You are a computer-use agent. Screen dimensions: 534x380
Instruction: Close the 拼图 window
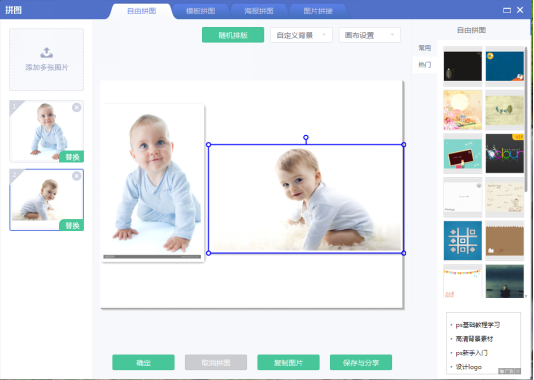[520, 10]
